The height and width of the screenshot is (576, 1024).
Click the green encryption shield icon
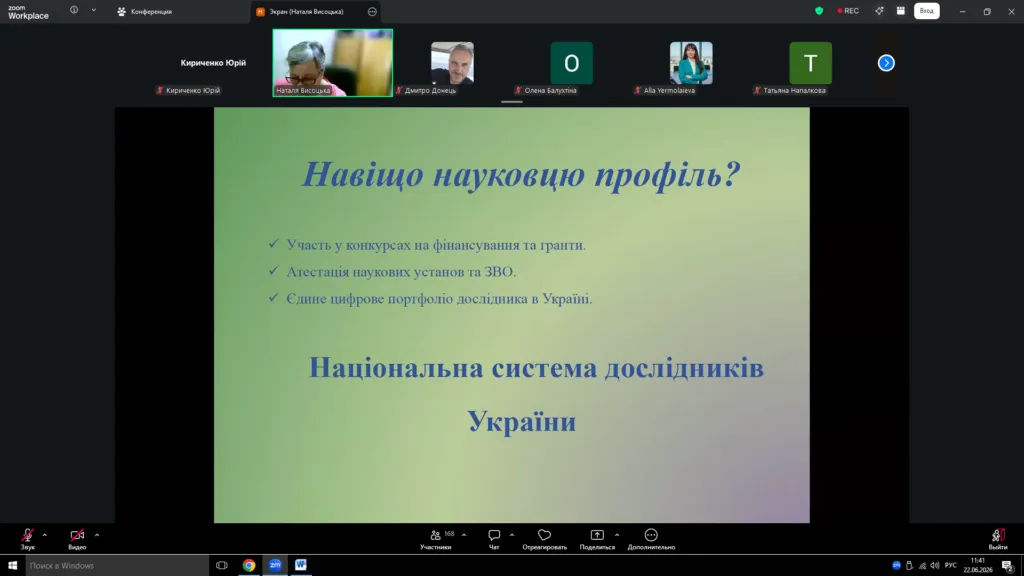[x=819, y=11]
